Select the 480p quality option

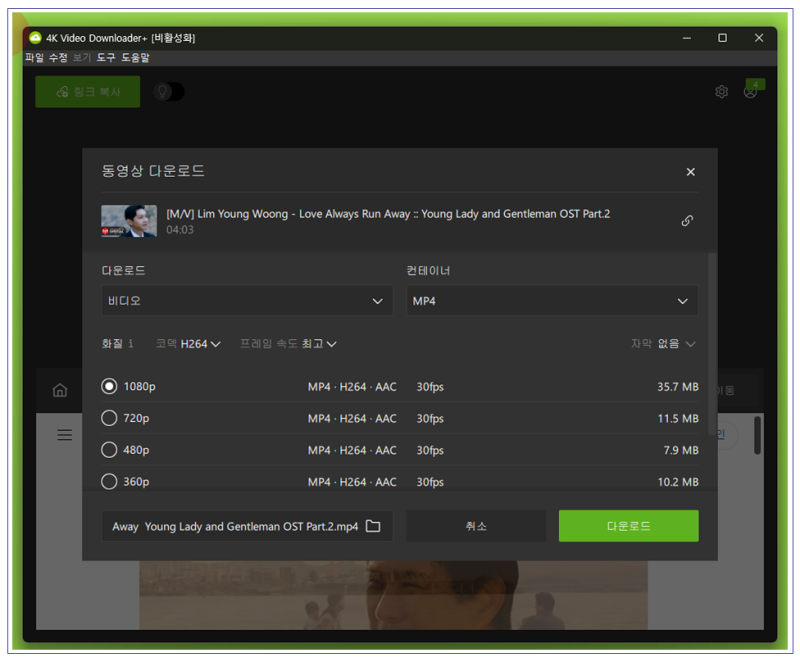pyautogui.click(x=109, y=449)
